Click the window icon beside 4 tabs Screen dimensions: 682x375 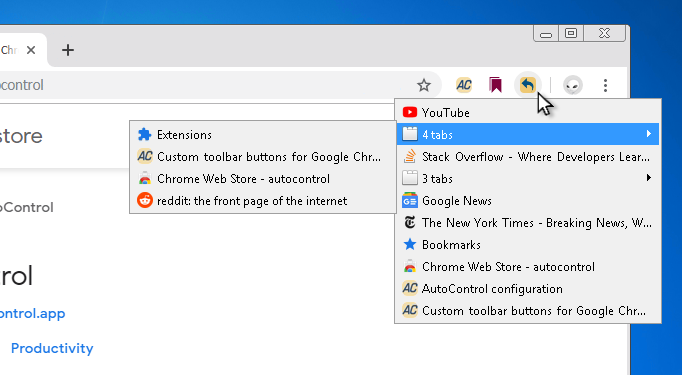coord(410,134)
